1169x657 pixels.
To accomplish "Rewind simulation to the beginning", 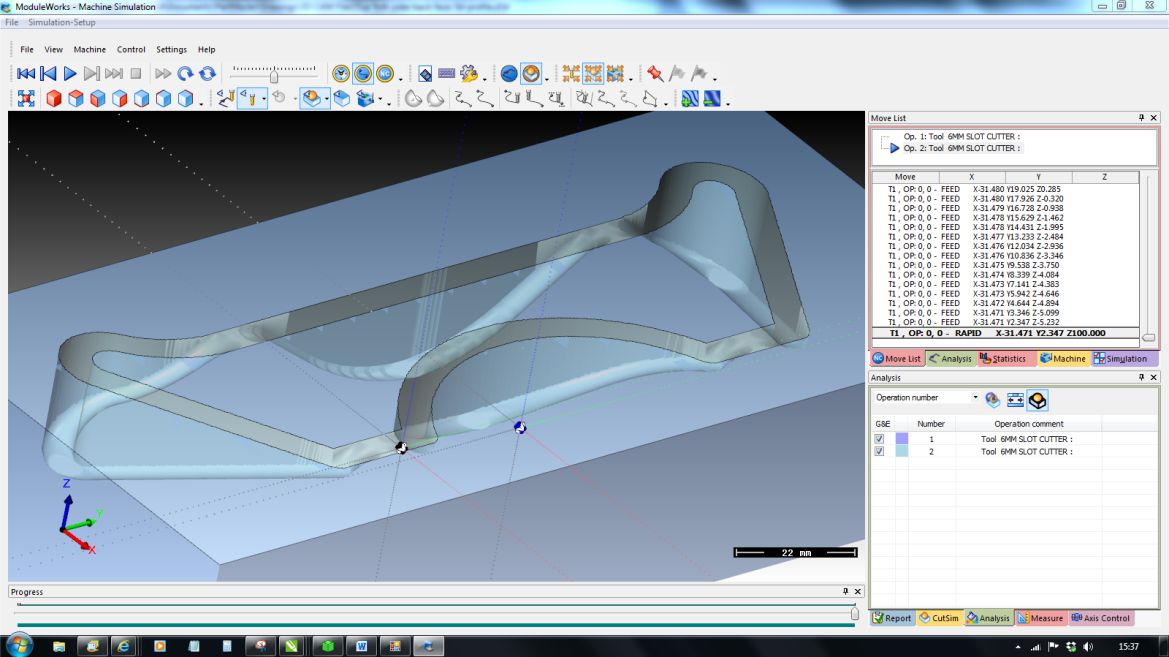I will click(25, 72).
